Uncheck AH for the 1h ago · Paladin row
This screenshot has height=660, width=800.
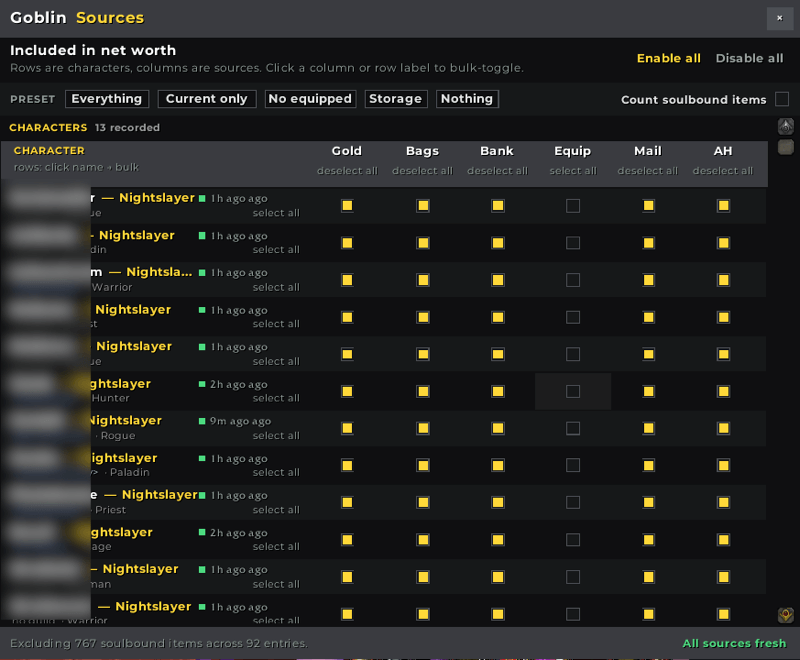point(723,466)
